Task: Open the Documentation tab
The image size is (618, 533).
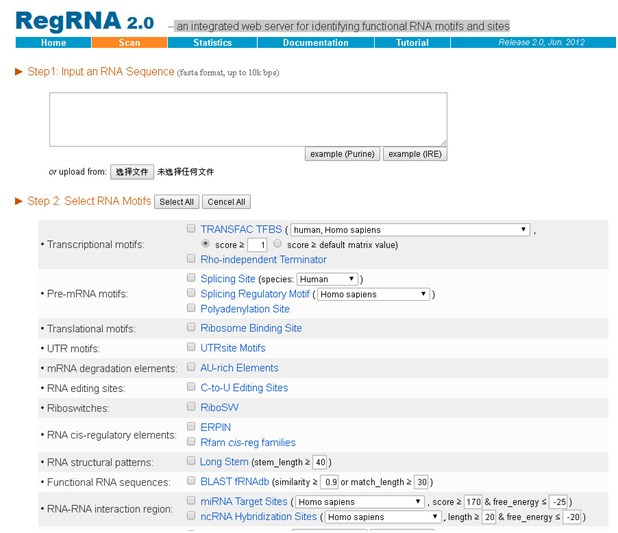Action: coord(315,43)
